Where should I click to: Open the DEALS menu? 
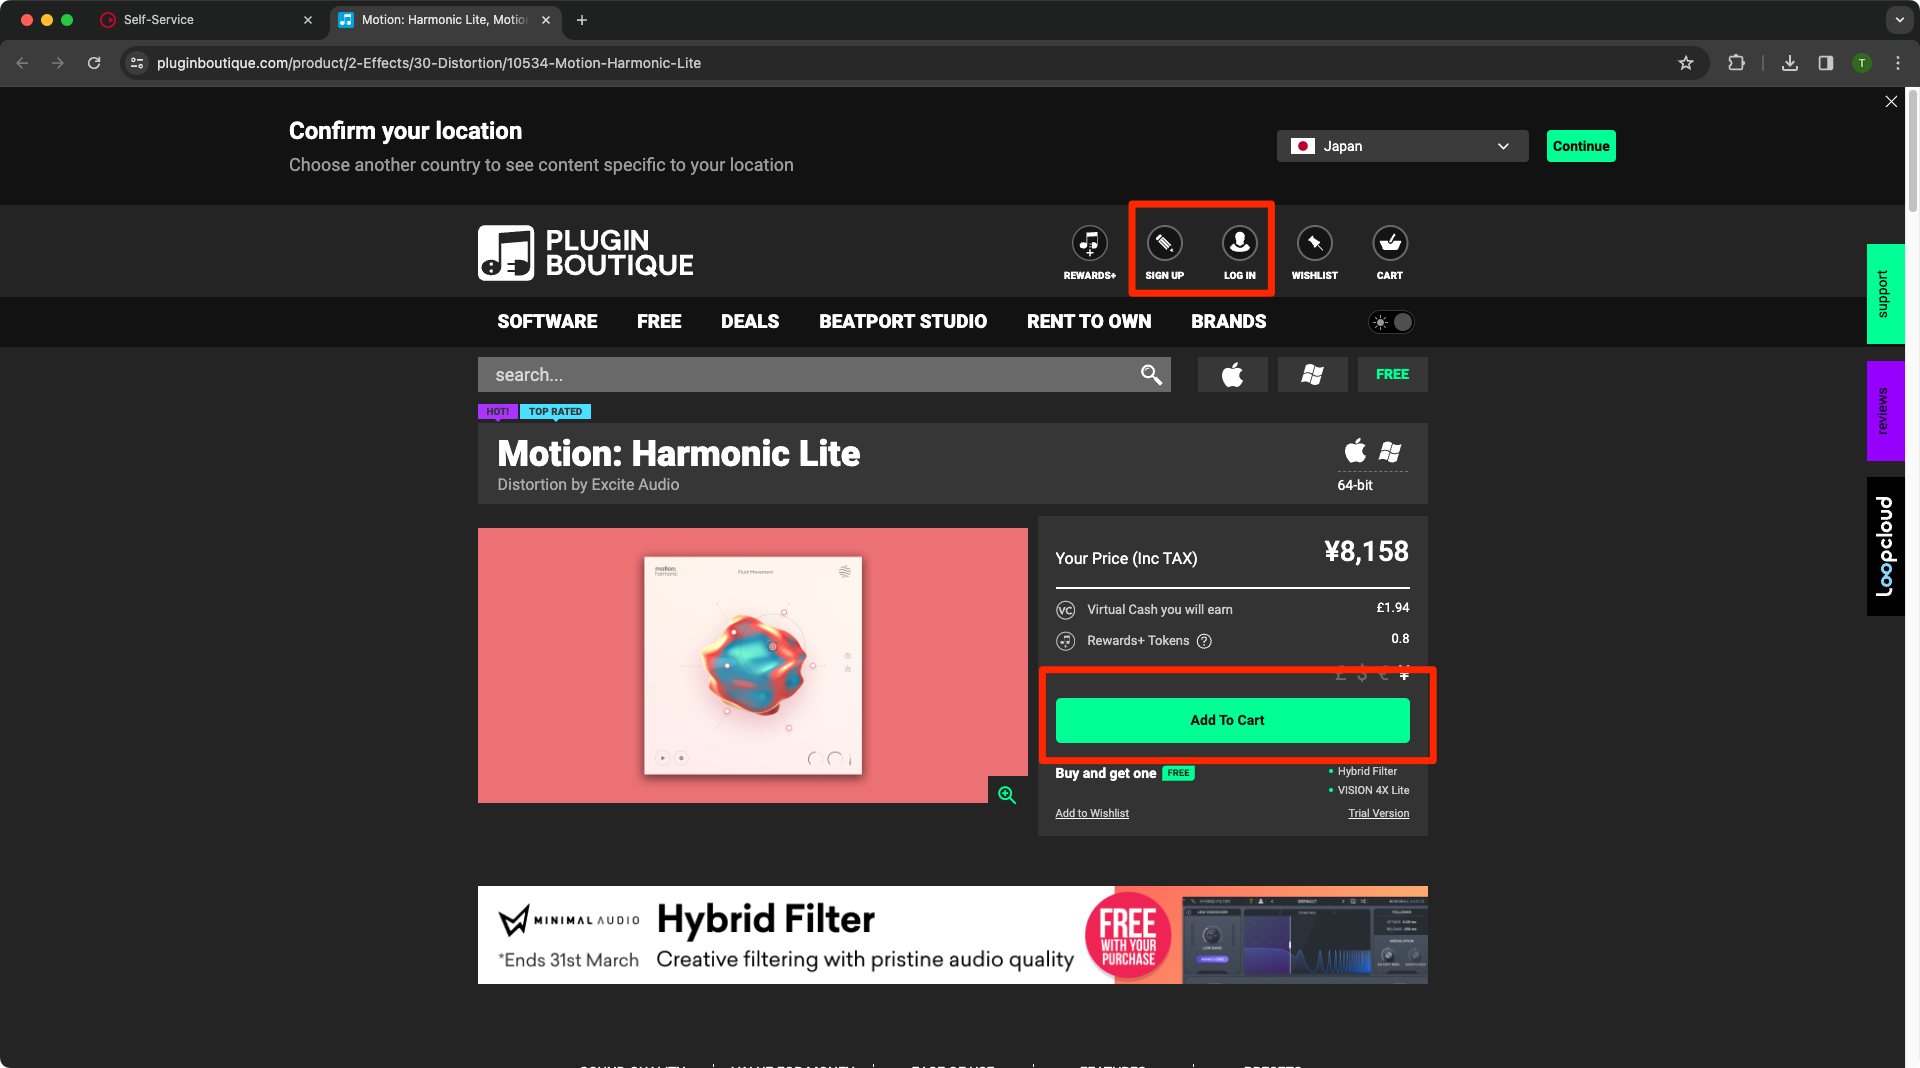pyautogui.click(x=750, y=322)
